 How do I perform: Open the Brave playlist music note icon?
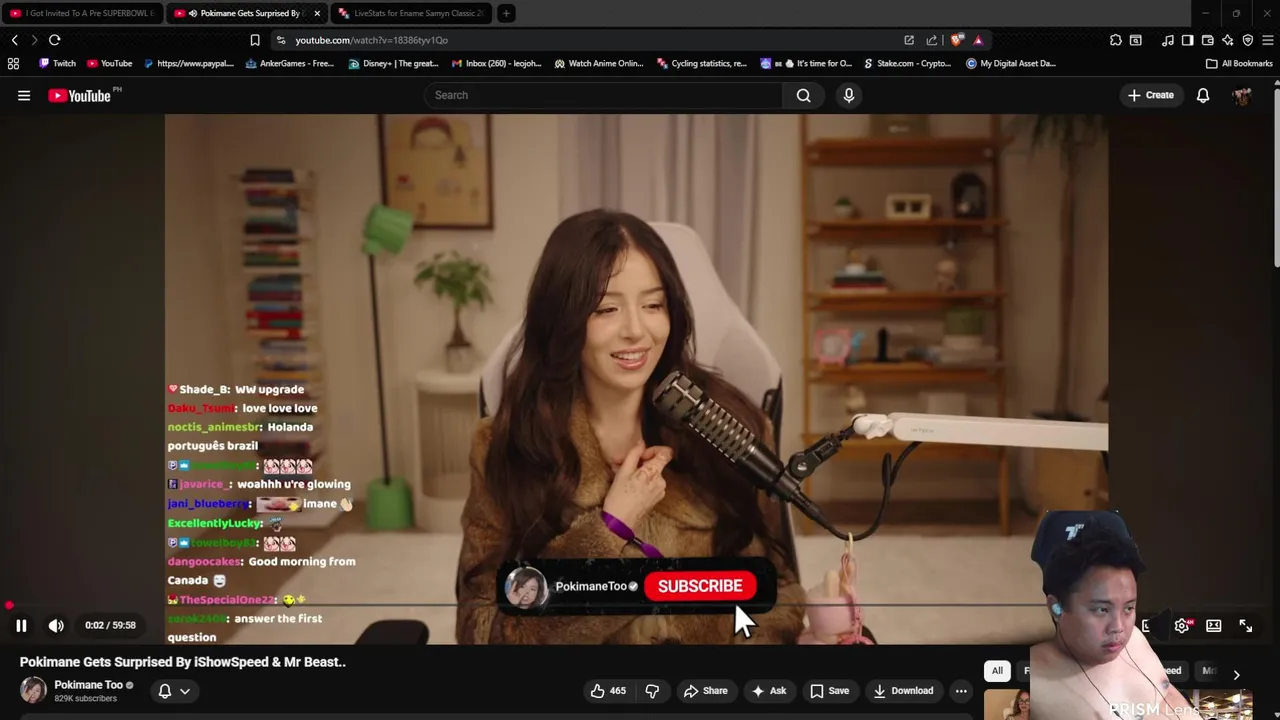point(1168,40)
